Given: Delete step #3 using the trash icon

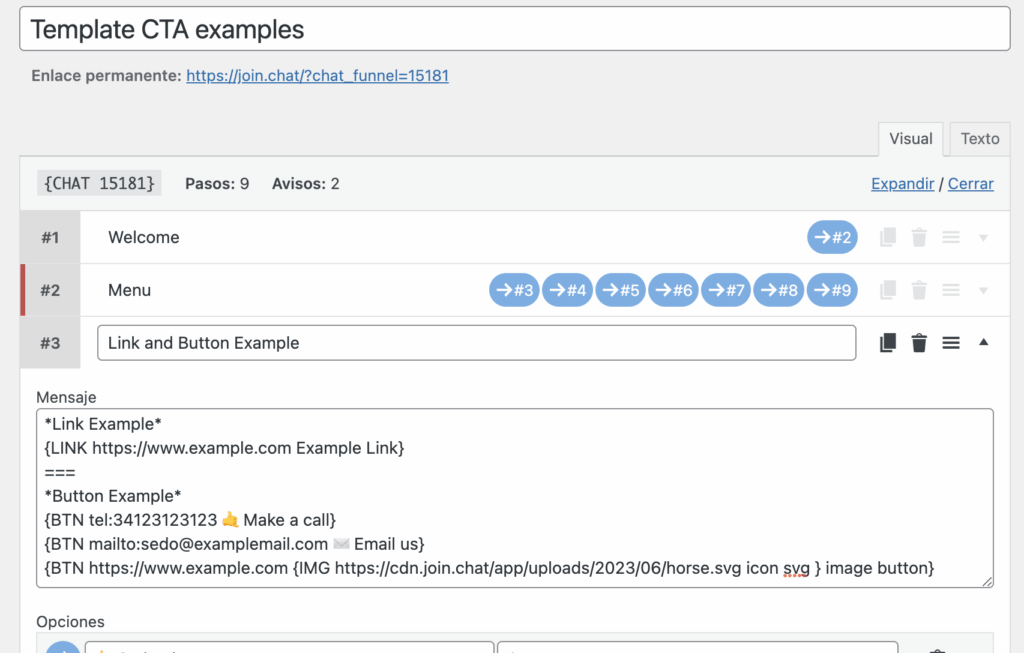Looking at the screenshot, I should [x=919, y=343].
